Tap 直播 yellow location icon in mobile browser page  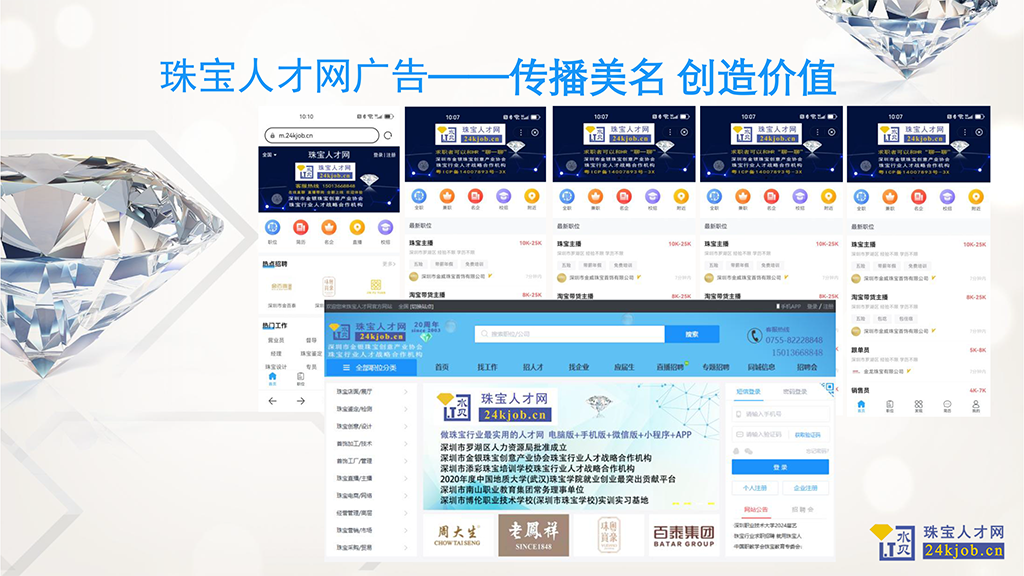(357, 227)
